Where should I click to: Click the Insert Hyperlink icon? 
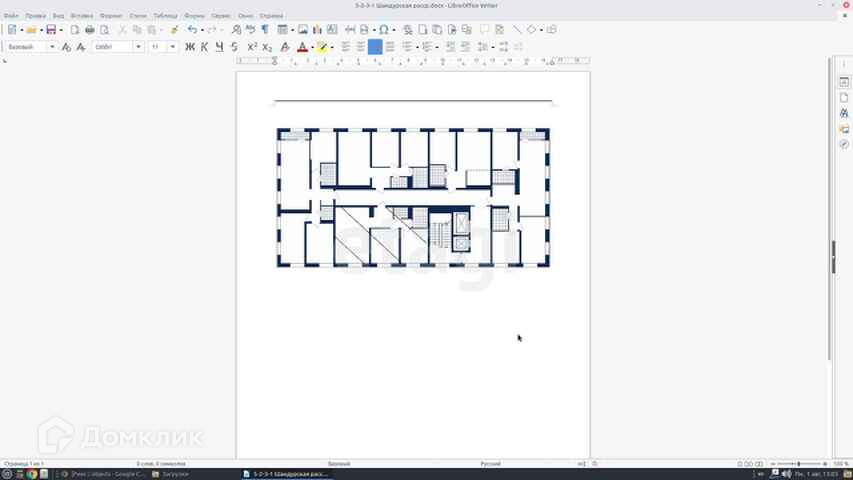[x=407, y=30]
